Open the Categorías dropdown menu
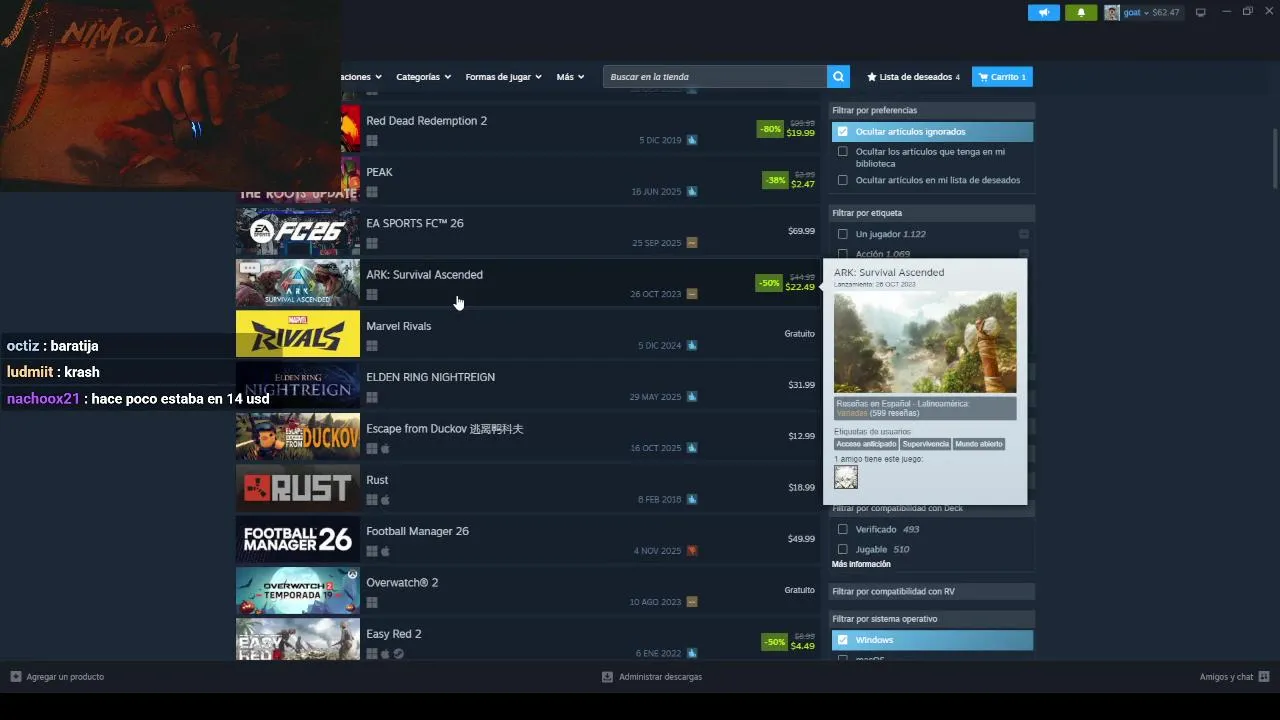1280x720 pixels. (x=423, y=77)
